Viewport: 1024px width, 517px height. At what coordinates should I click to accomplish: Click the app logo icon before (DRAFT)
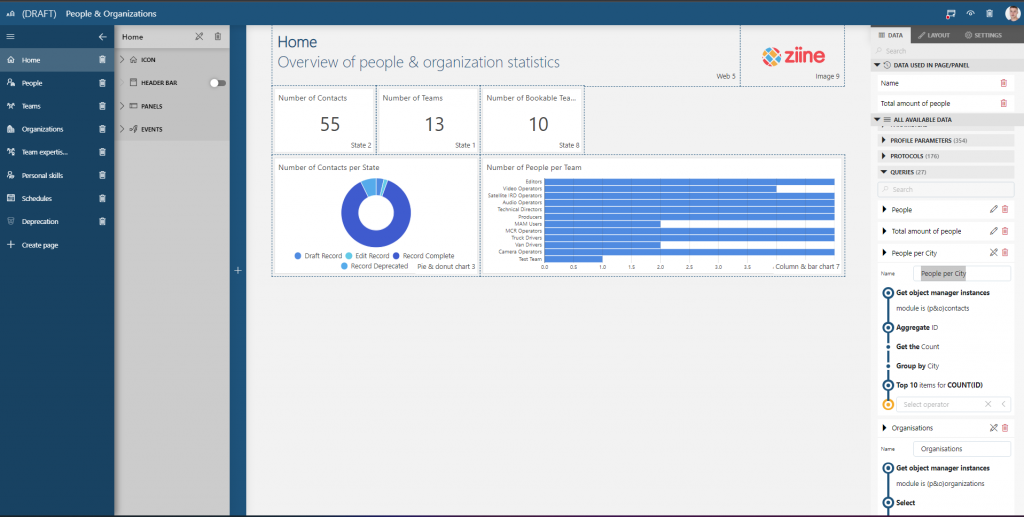pyautogui.click(x=10, y=14)
